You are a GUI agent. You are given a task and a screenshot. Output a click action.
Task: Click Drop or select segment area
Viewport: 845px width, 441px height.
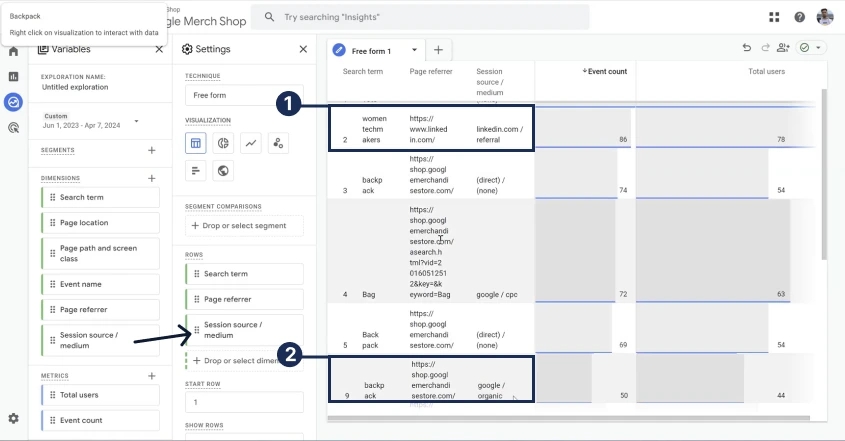[244, 226]
